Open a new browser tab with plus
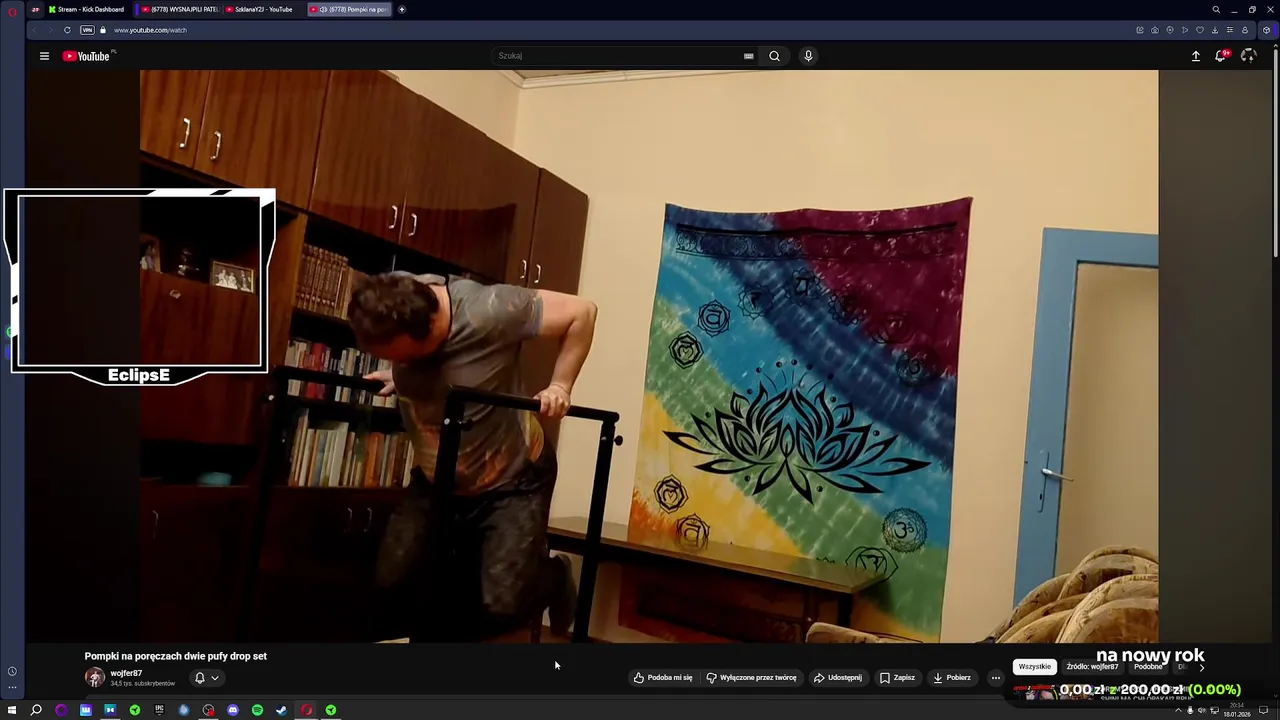The height and width of the screenshot is (720, 1280). tap(402, 9)
